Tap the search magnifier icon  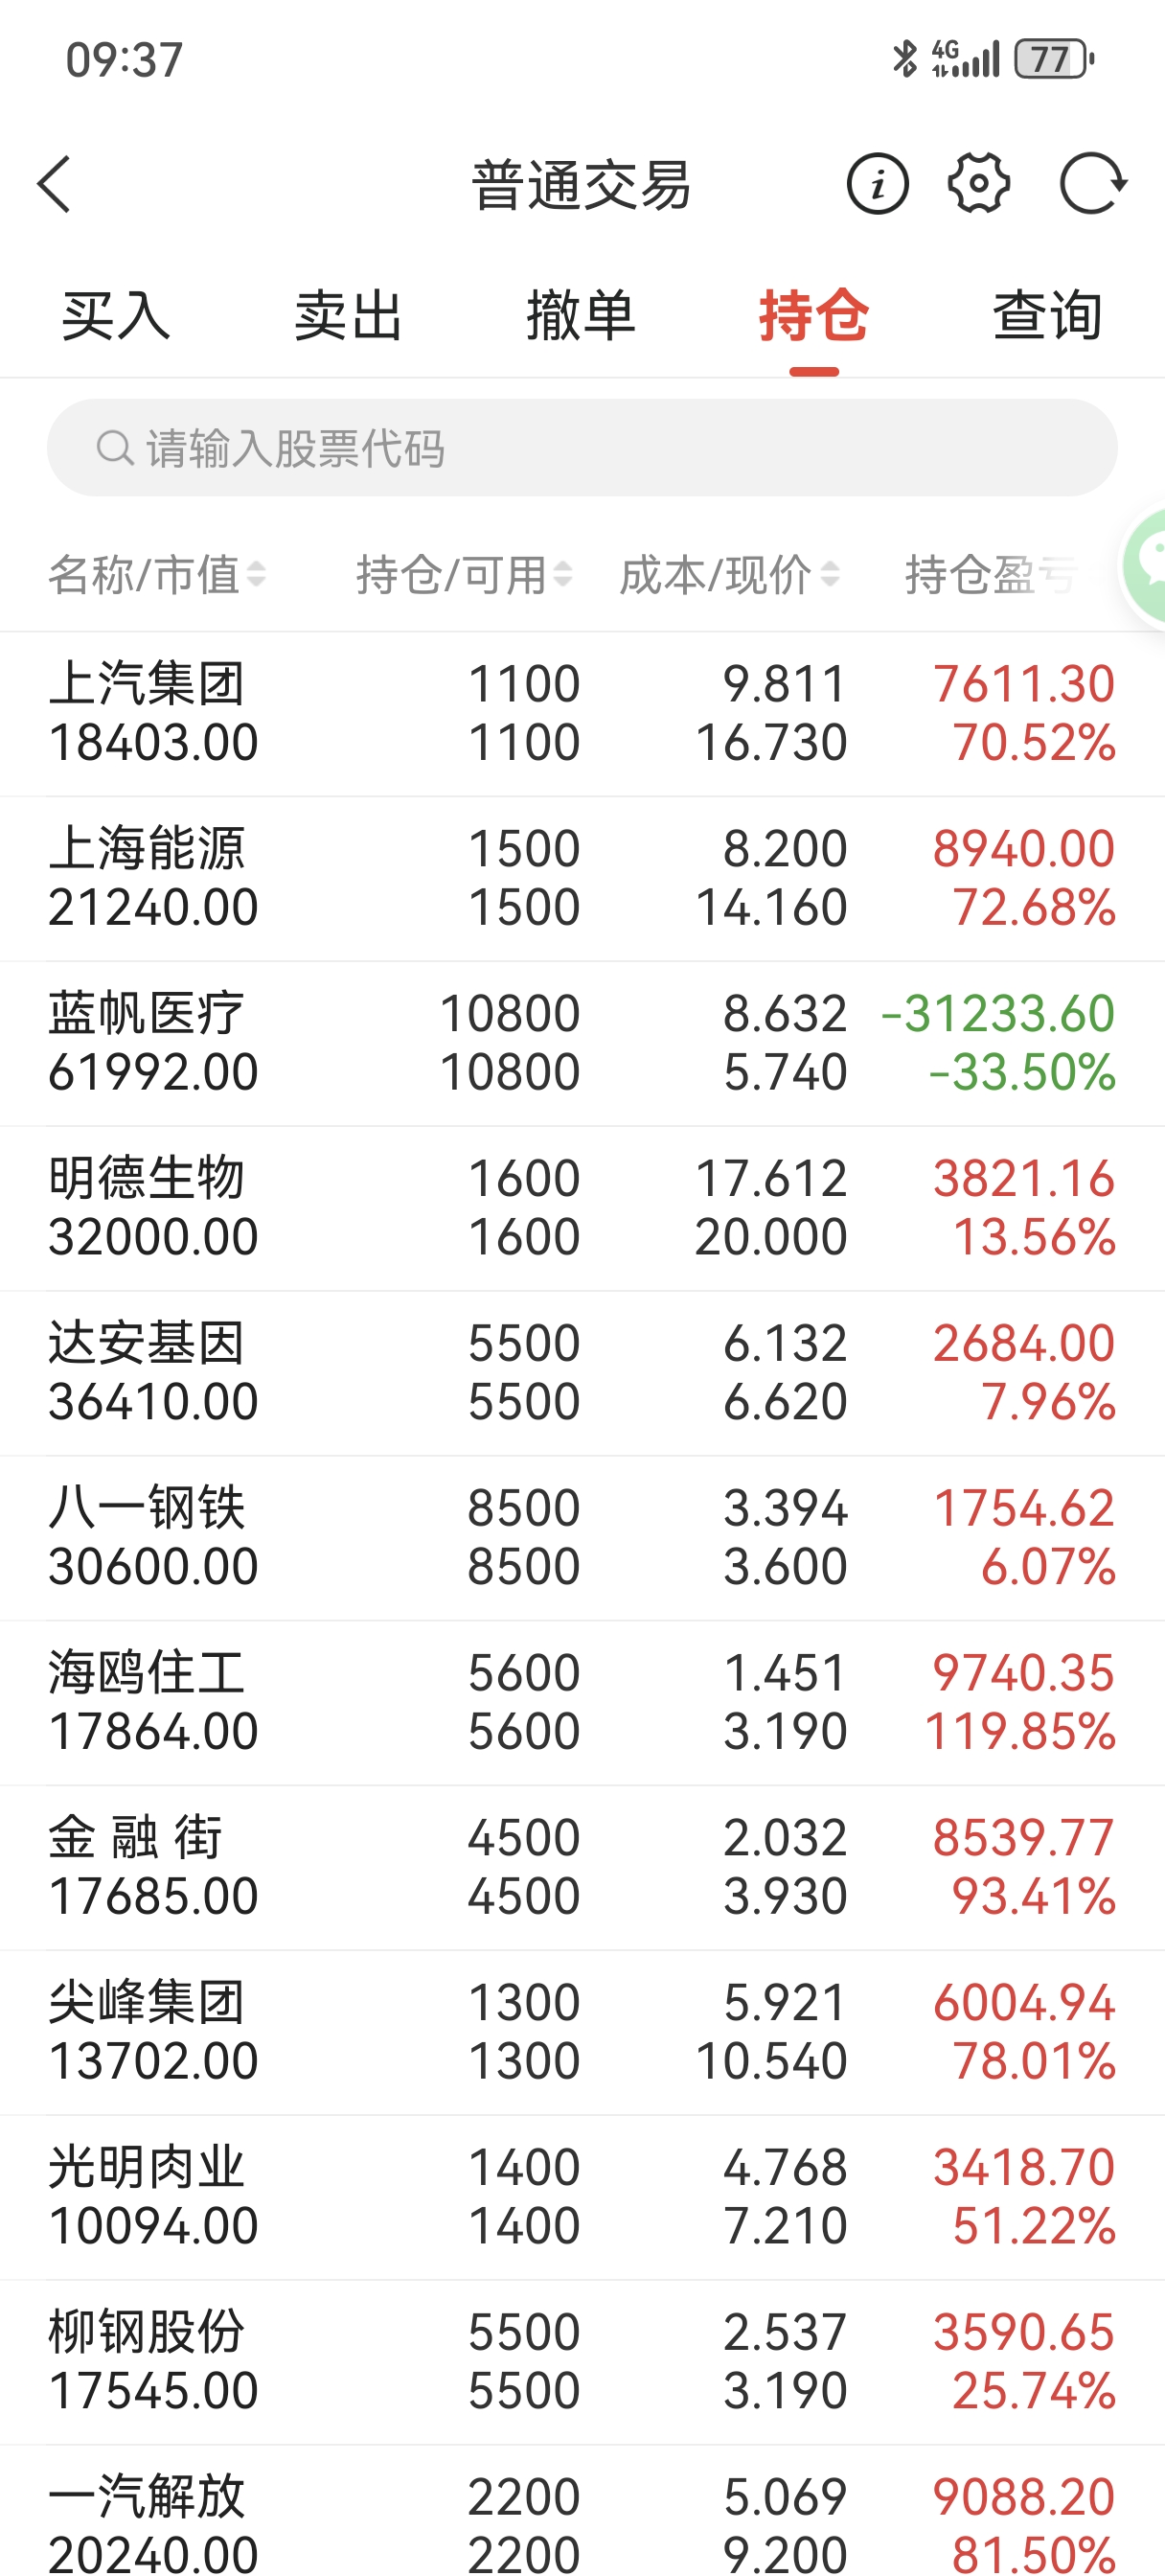pyautogui.click(x=114, y=448)
